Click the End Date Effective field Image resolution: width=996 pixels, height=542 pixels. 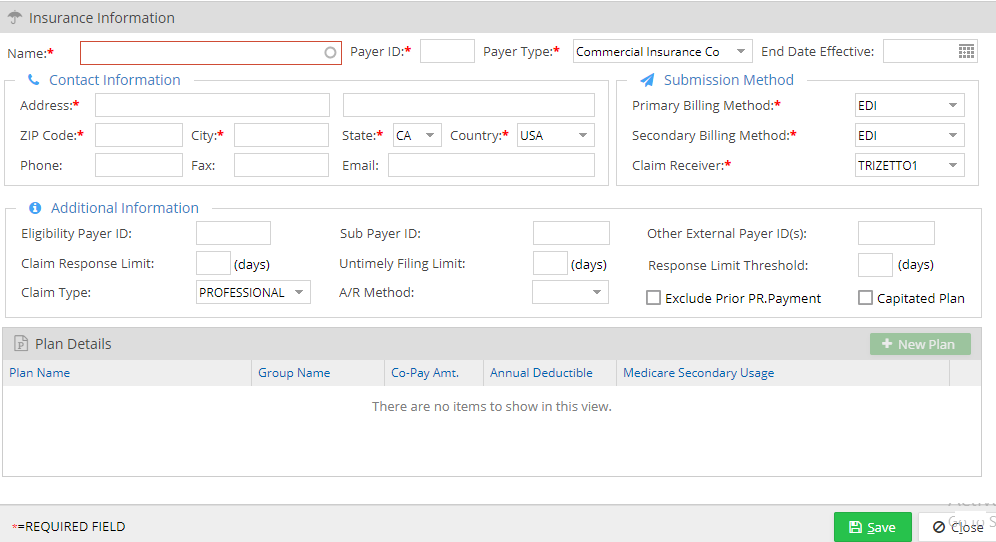coord(930,51)
